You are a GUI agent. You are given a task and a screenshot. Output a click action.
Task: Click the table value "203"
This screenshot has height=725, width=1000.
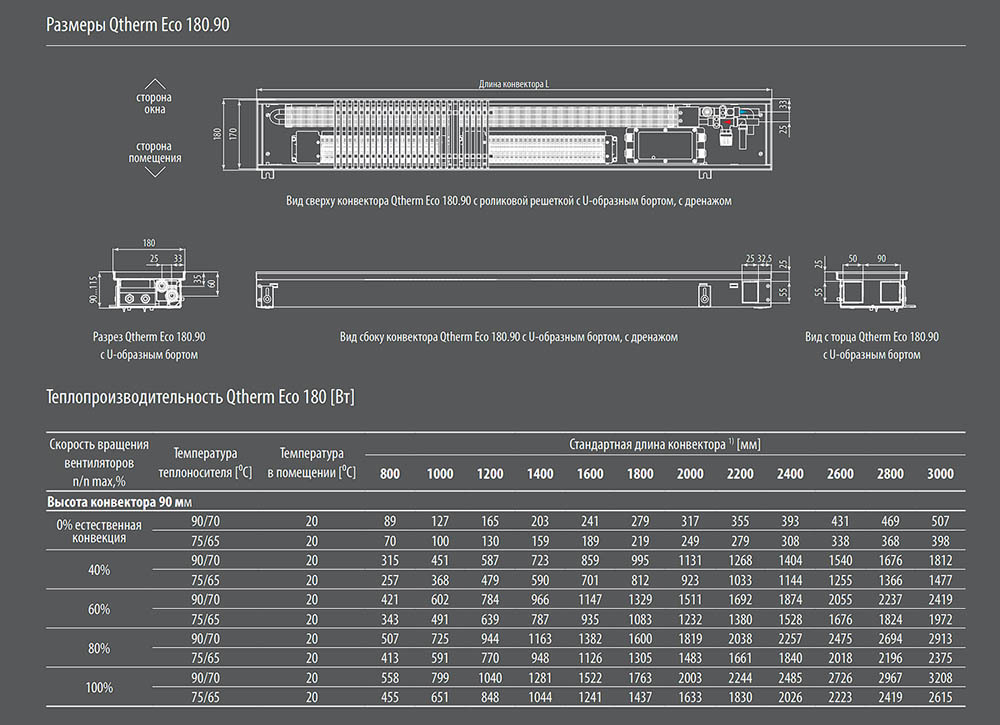(x=540, y=521)
